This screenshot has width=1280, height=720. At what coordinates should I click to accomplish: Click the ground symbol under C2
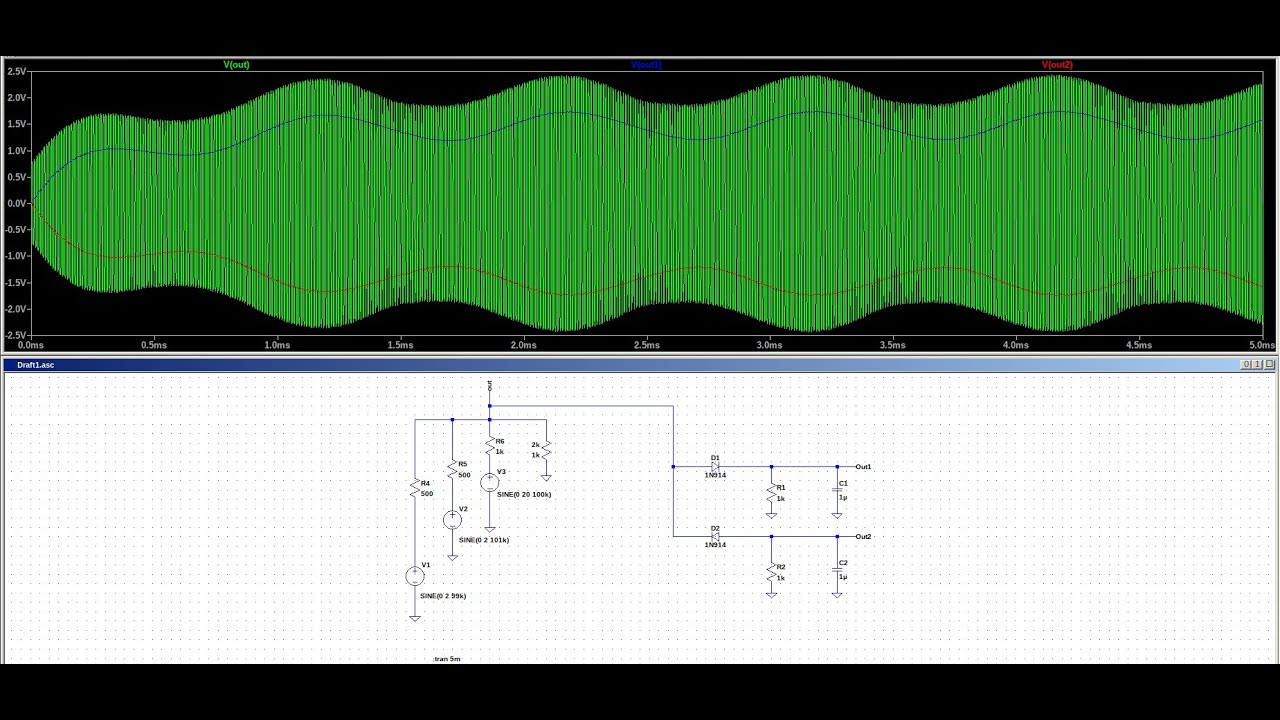(837, 594)
